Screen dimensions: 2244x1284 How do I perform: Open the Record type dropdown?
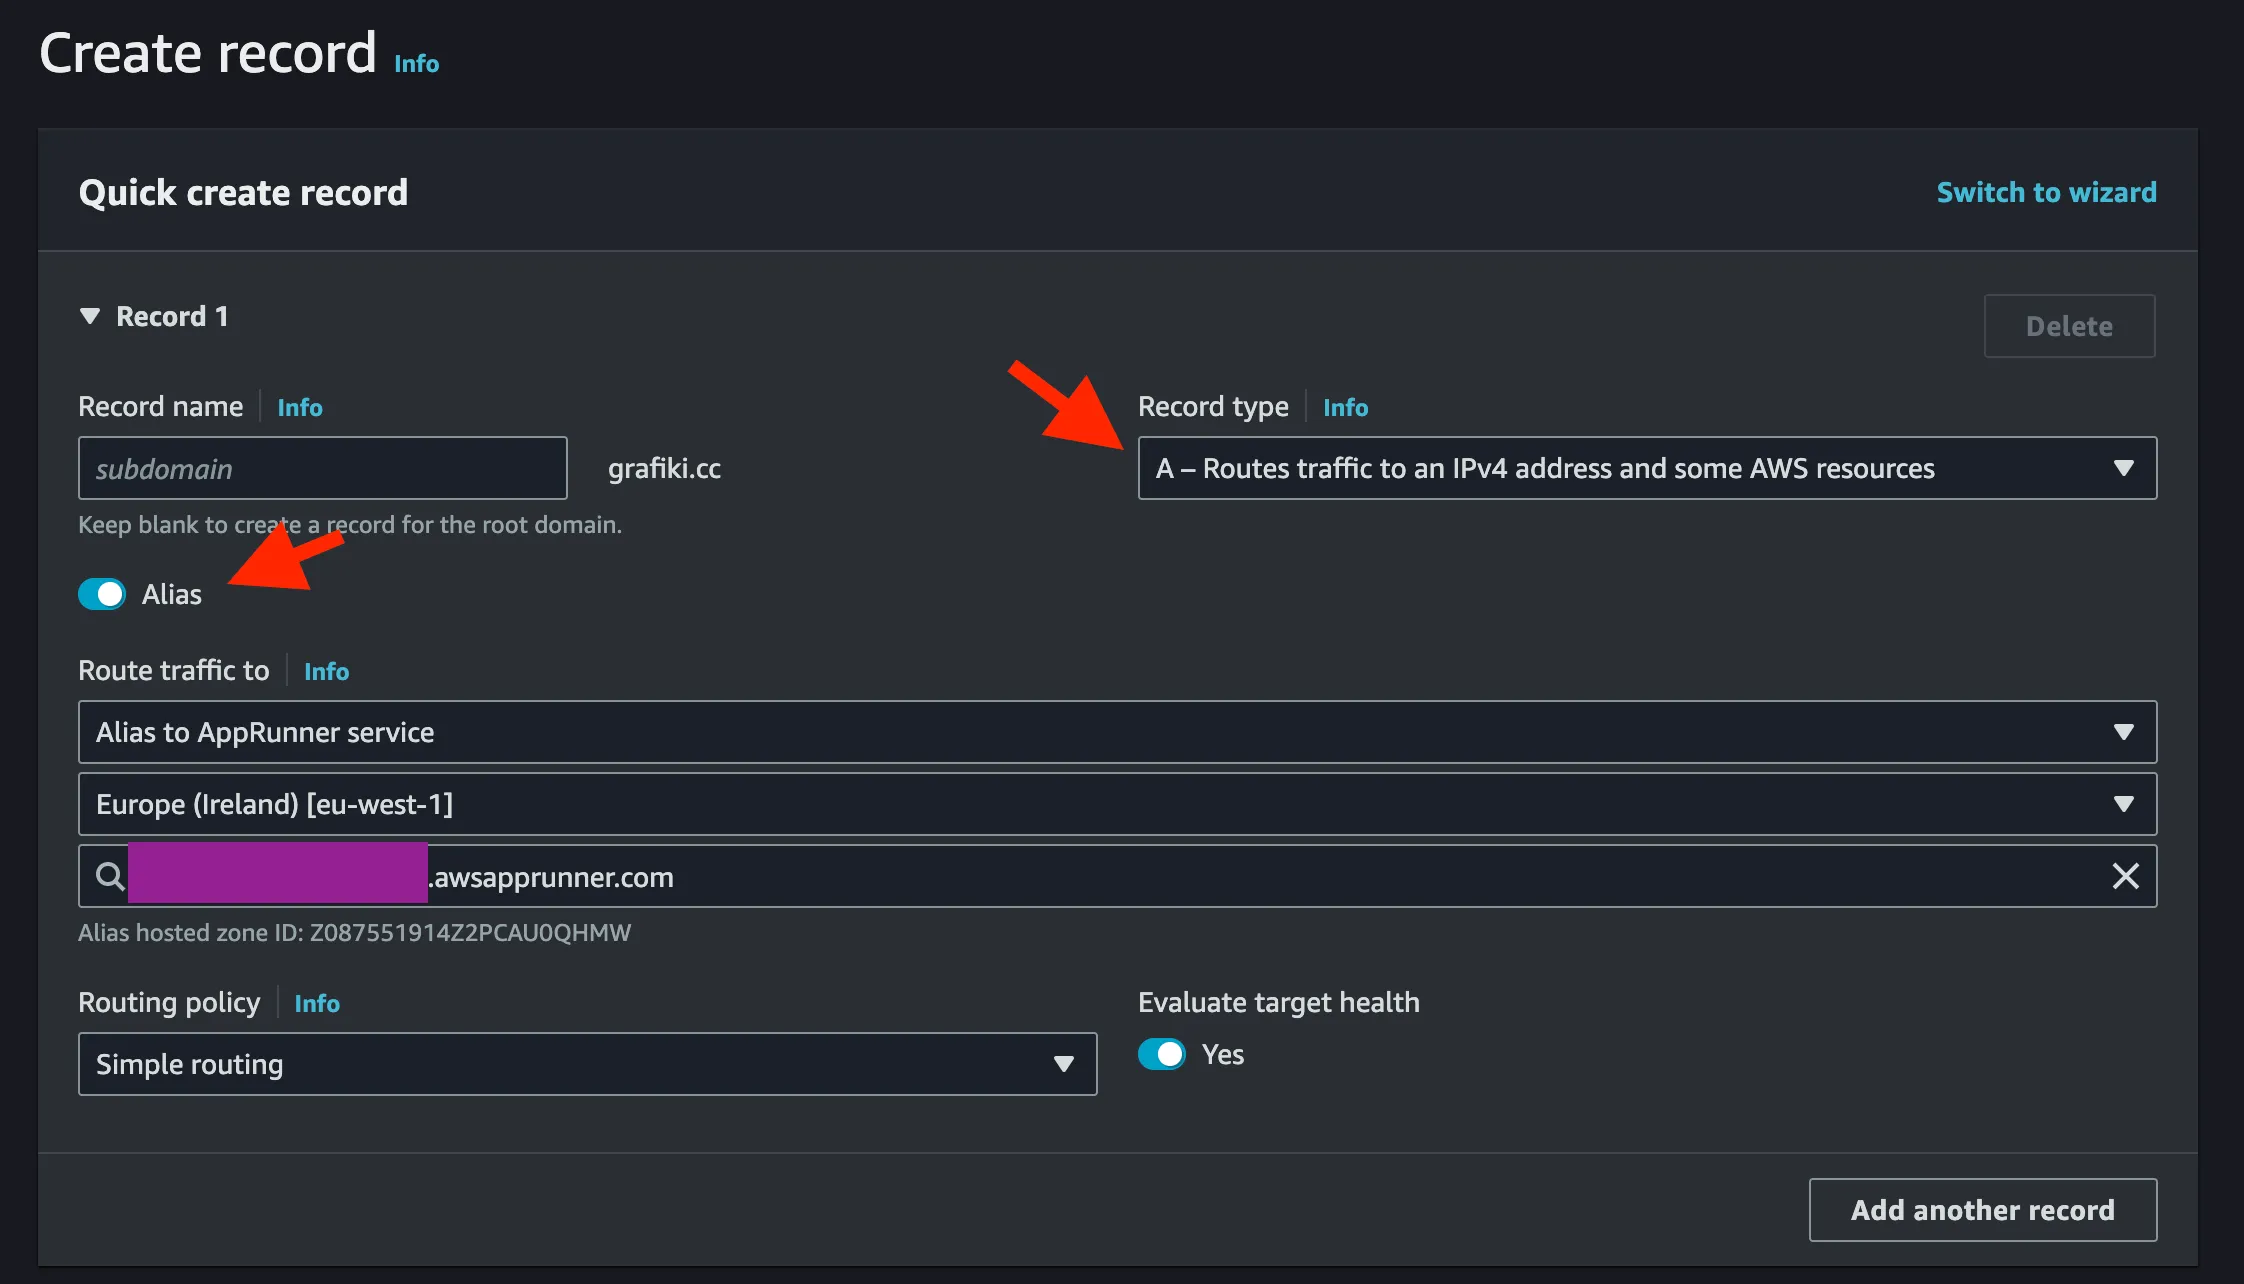pyautogui.click(x=1647, y=468)
